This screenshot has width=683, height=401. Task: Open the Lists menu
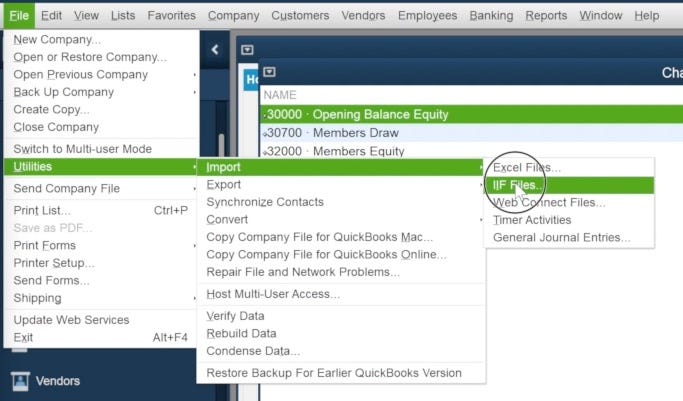tap(123, 16)
